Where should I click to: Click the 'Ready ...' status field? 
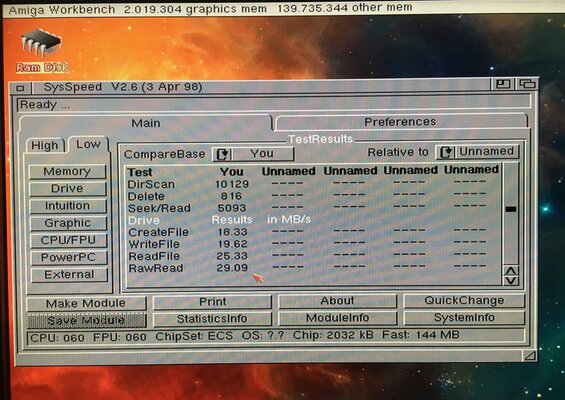(274, 105)
